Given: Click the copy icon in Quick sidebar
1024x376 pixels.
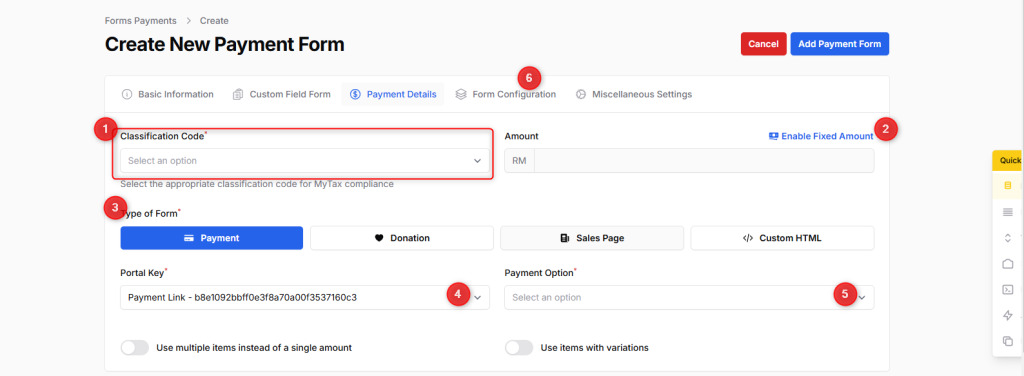Looking at the screenshot, I should pos(1008,341).
